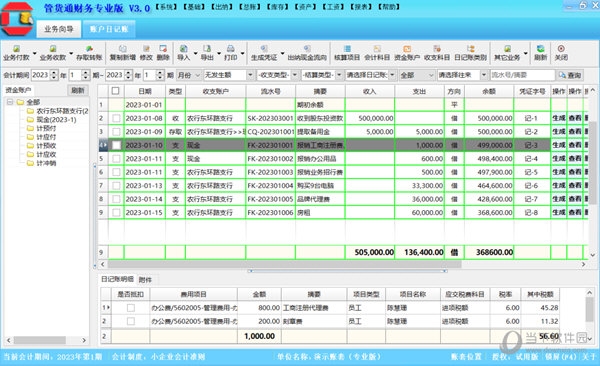The image size is (600, 366).
Task: Click the 修改 edit icon
Action: coord(146,53)
